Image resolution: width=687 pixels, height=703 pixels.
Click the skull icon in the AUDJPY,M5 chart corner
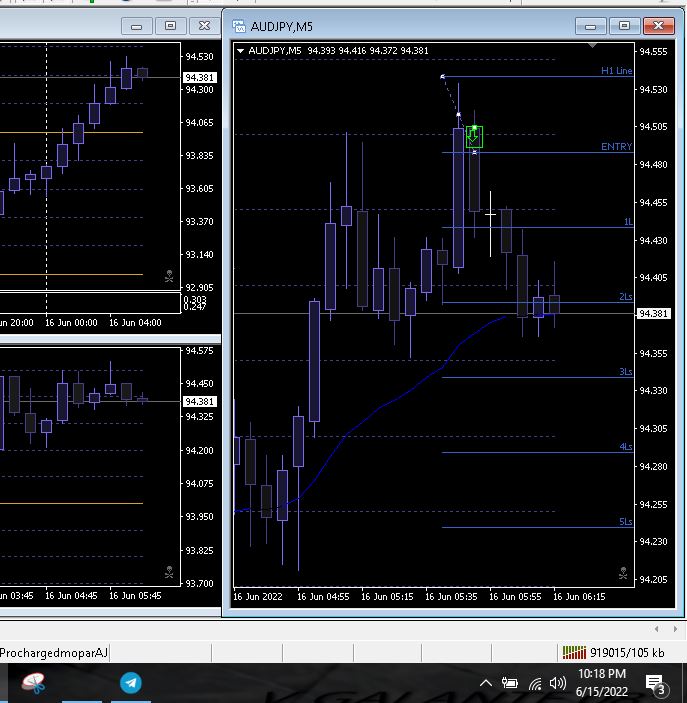point(623,573)
